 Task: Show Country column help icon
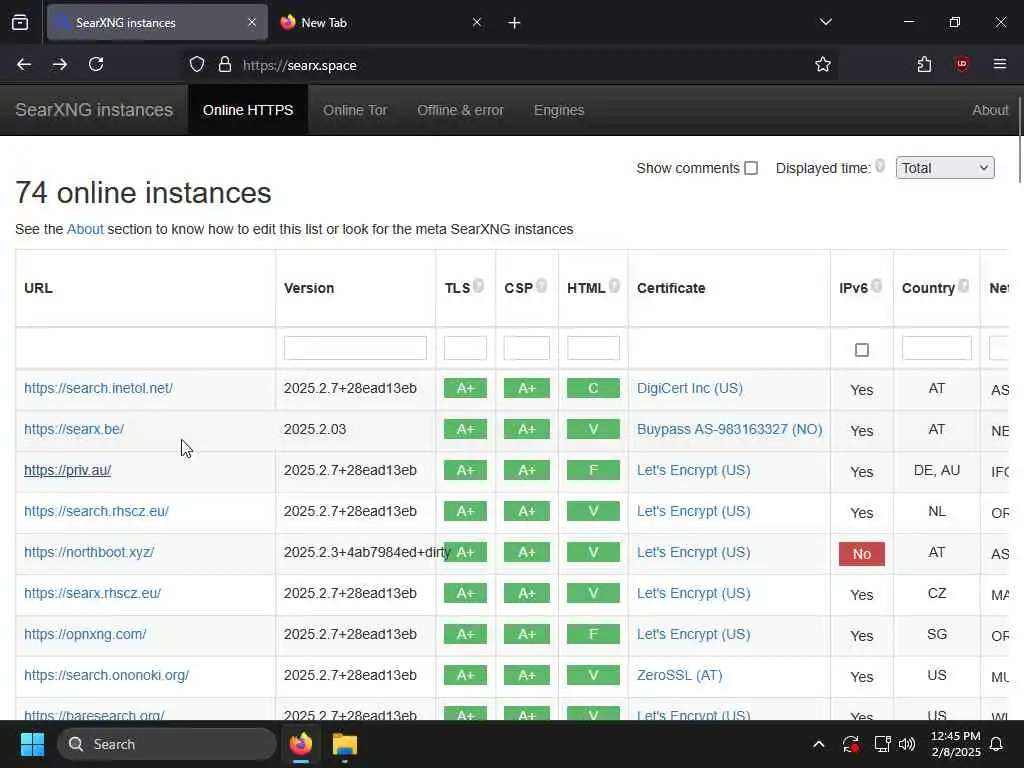tap(964, 285)
